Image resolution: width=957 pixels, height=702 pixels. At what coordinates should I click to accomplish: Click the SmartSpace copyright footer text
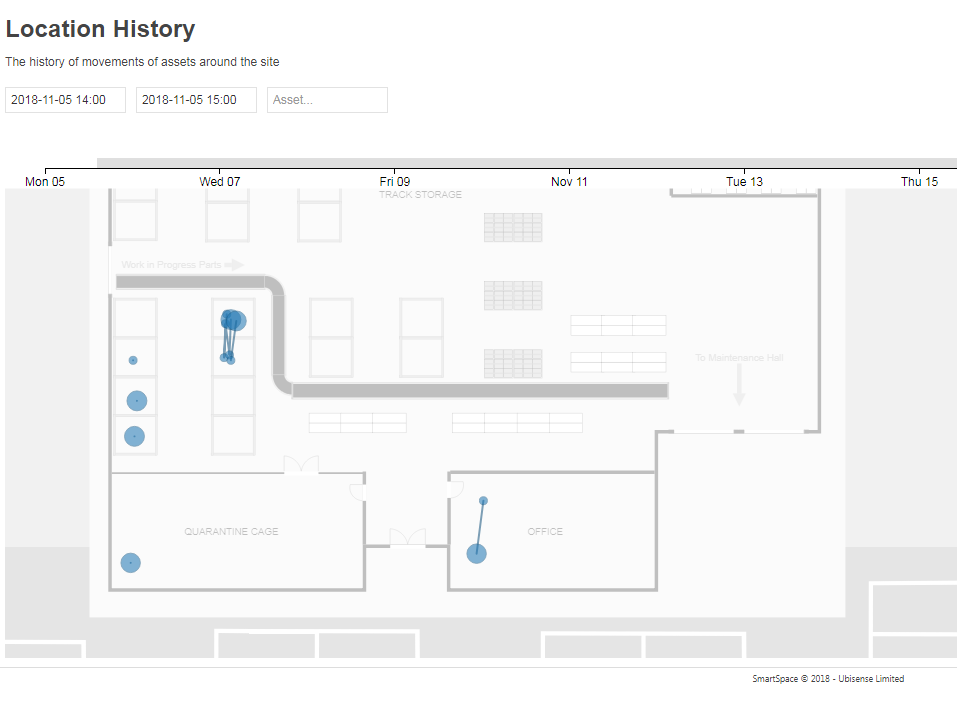(x=828, y=679)
